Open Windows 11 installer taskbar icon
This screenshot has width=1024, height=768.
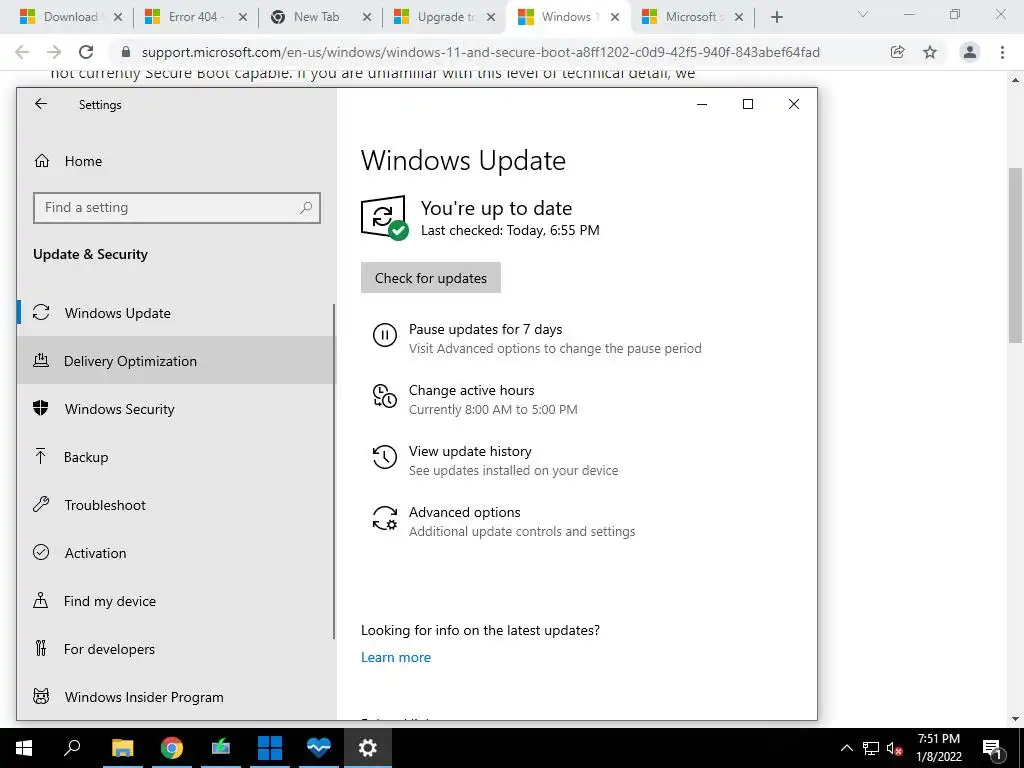269,748
